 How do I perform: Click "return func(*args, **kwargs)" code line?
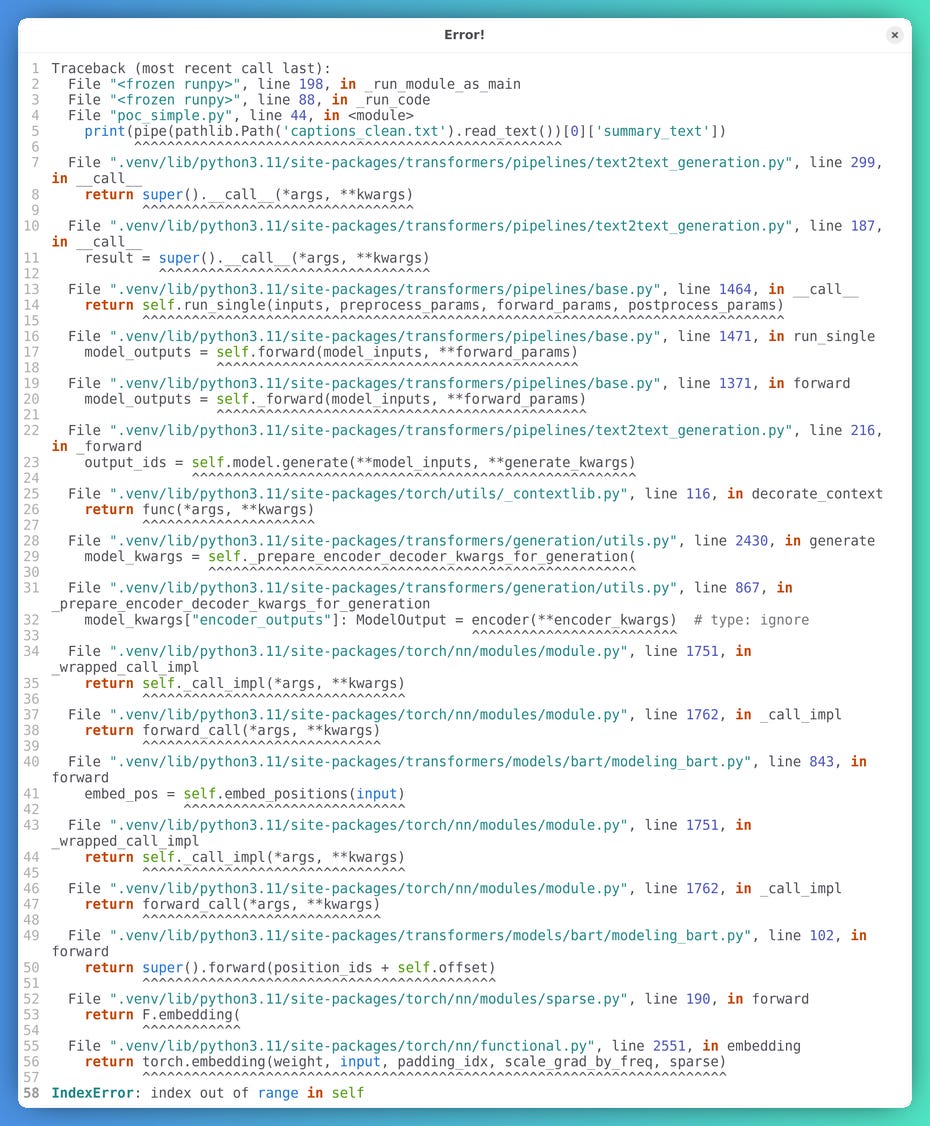click(200, 510)
